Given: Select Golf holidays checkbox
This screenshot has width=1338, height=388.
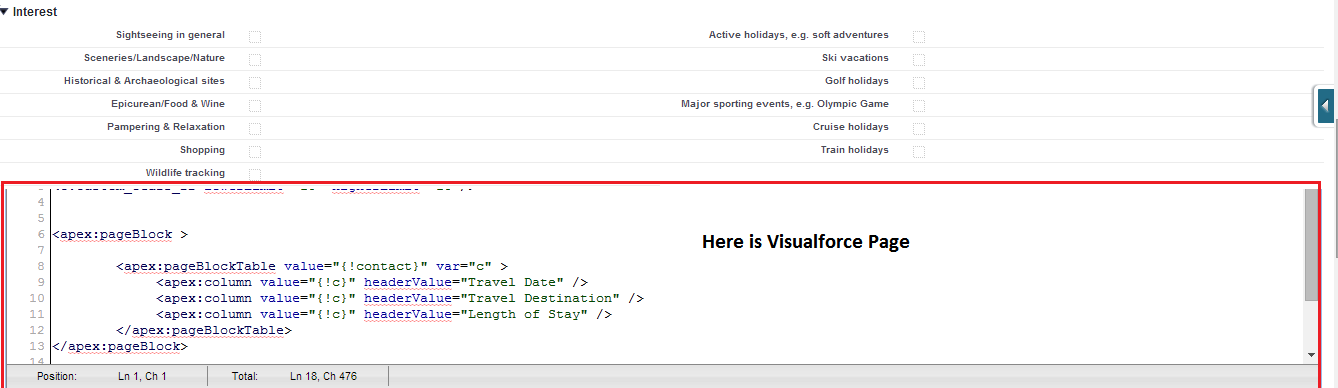Looking at the screenshot, I should pos(919,82).
